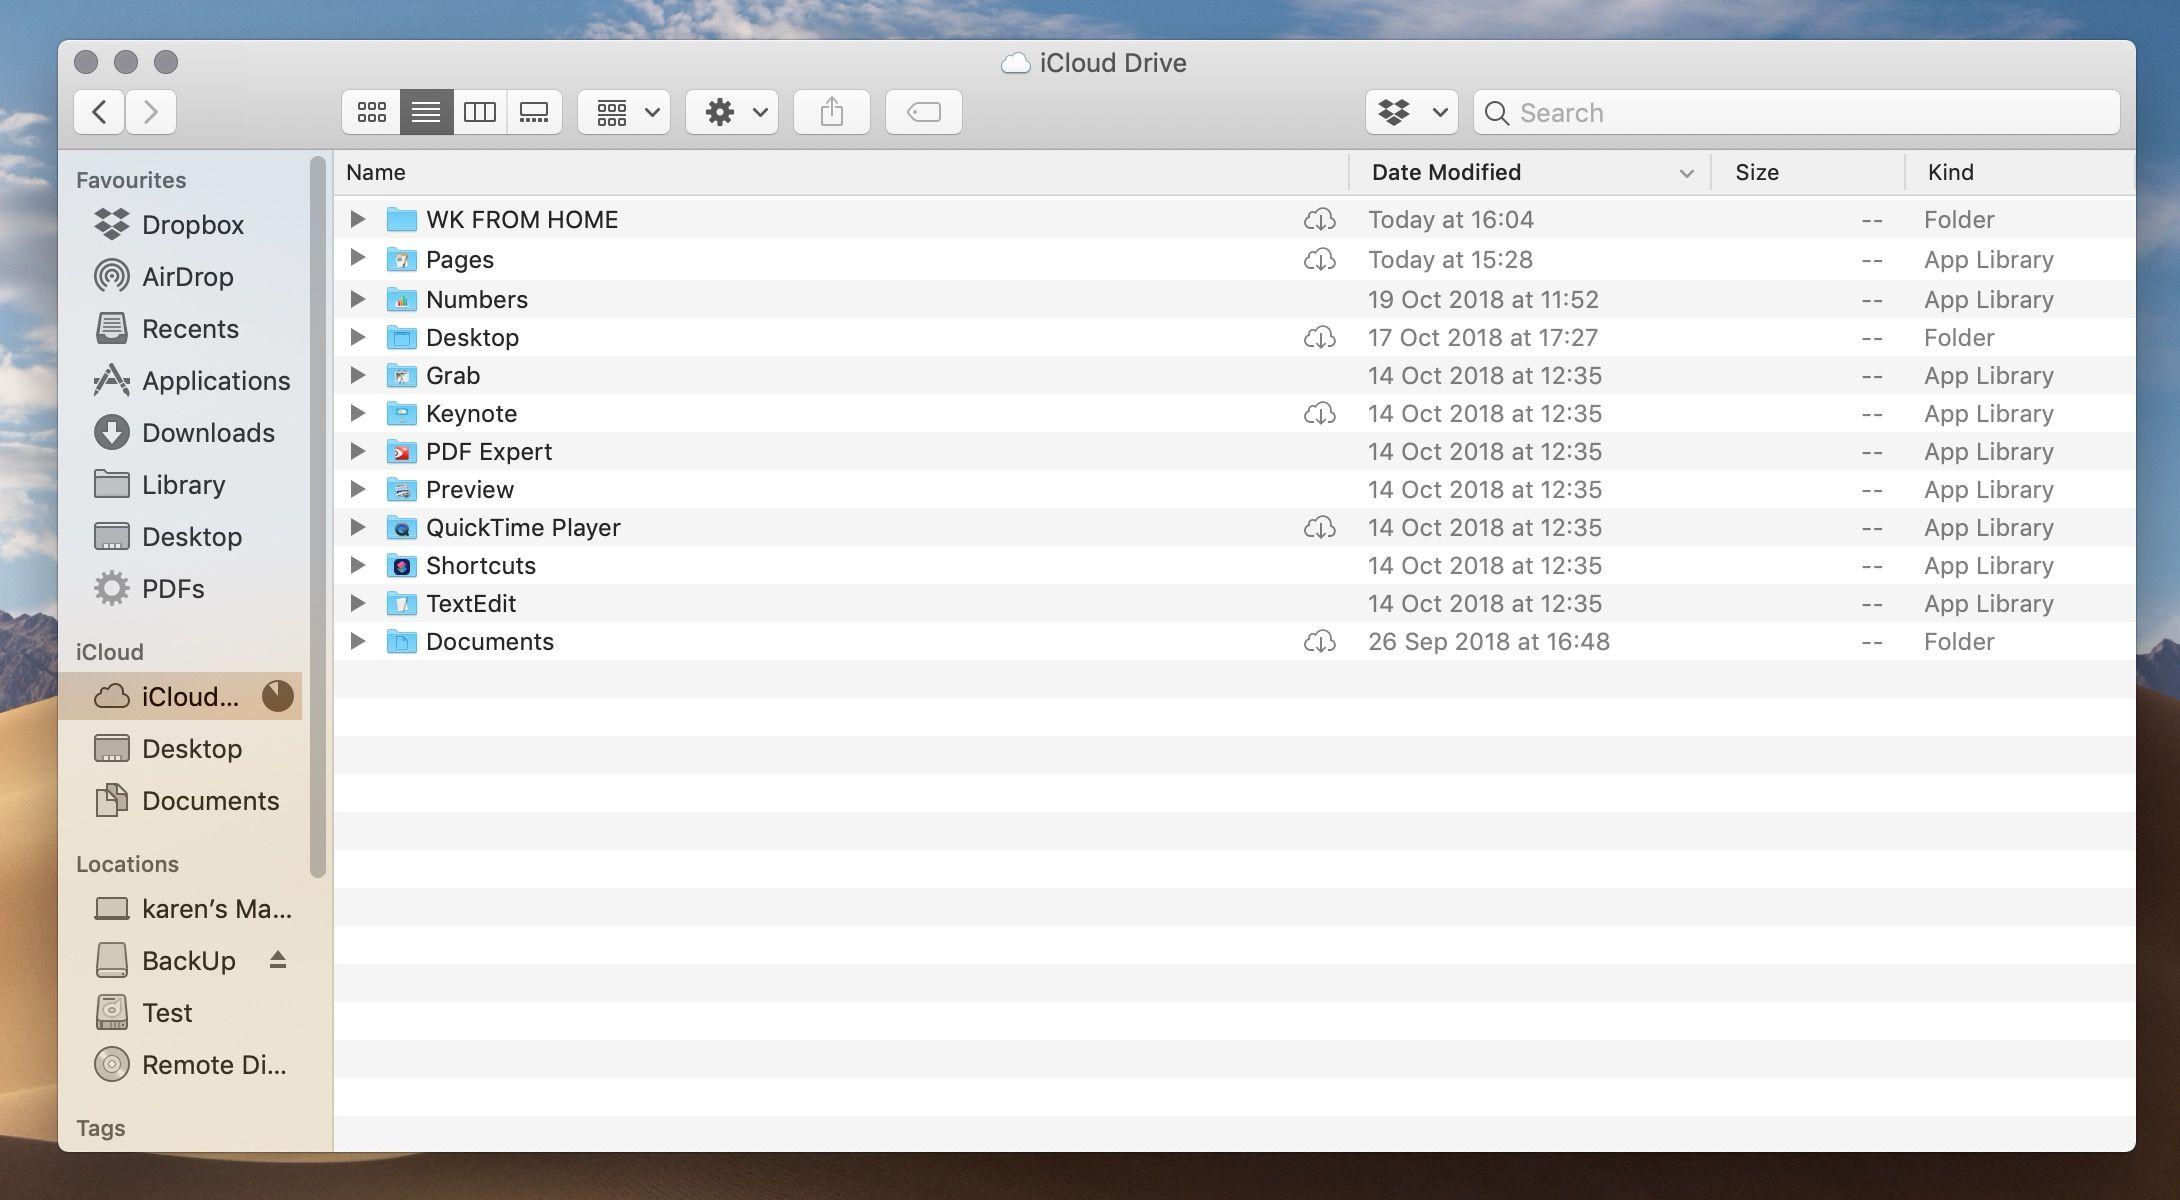Select the gallery view mode button

tap(535, 111)
